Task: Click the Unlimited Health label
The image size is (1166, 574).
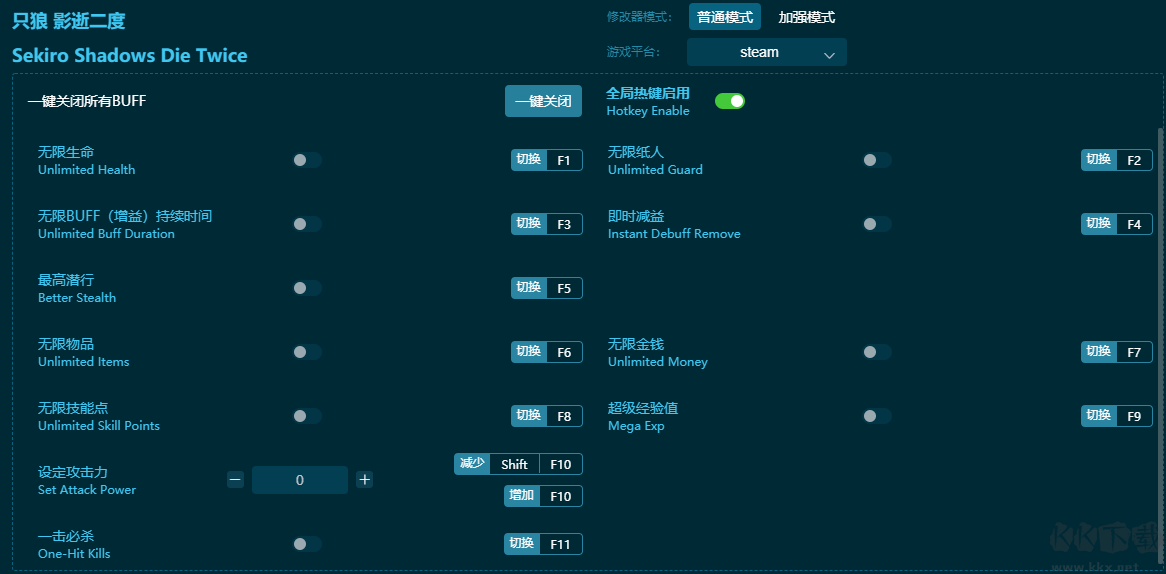Action: tap(86, 170)
